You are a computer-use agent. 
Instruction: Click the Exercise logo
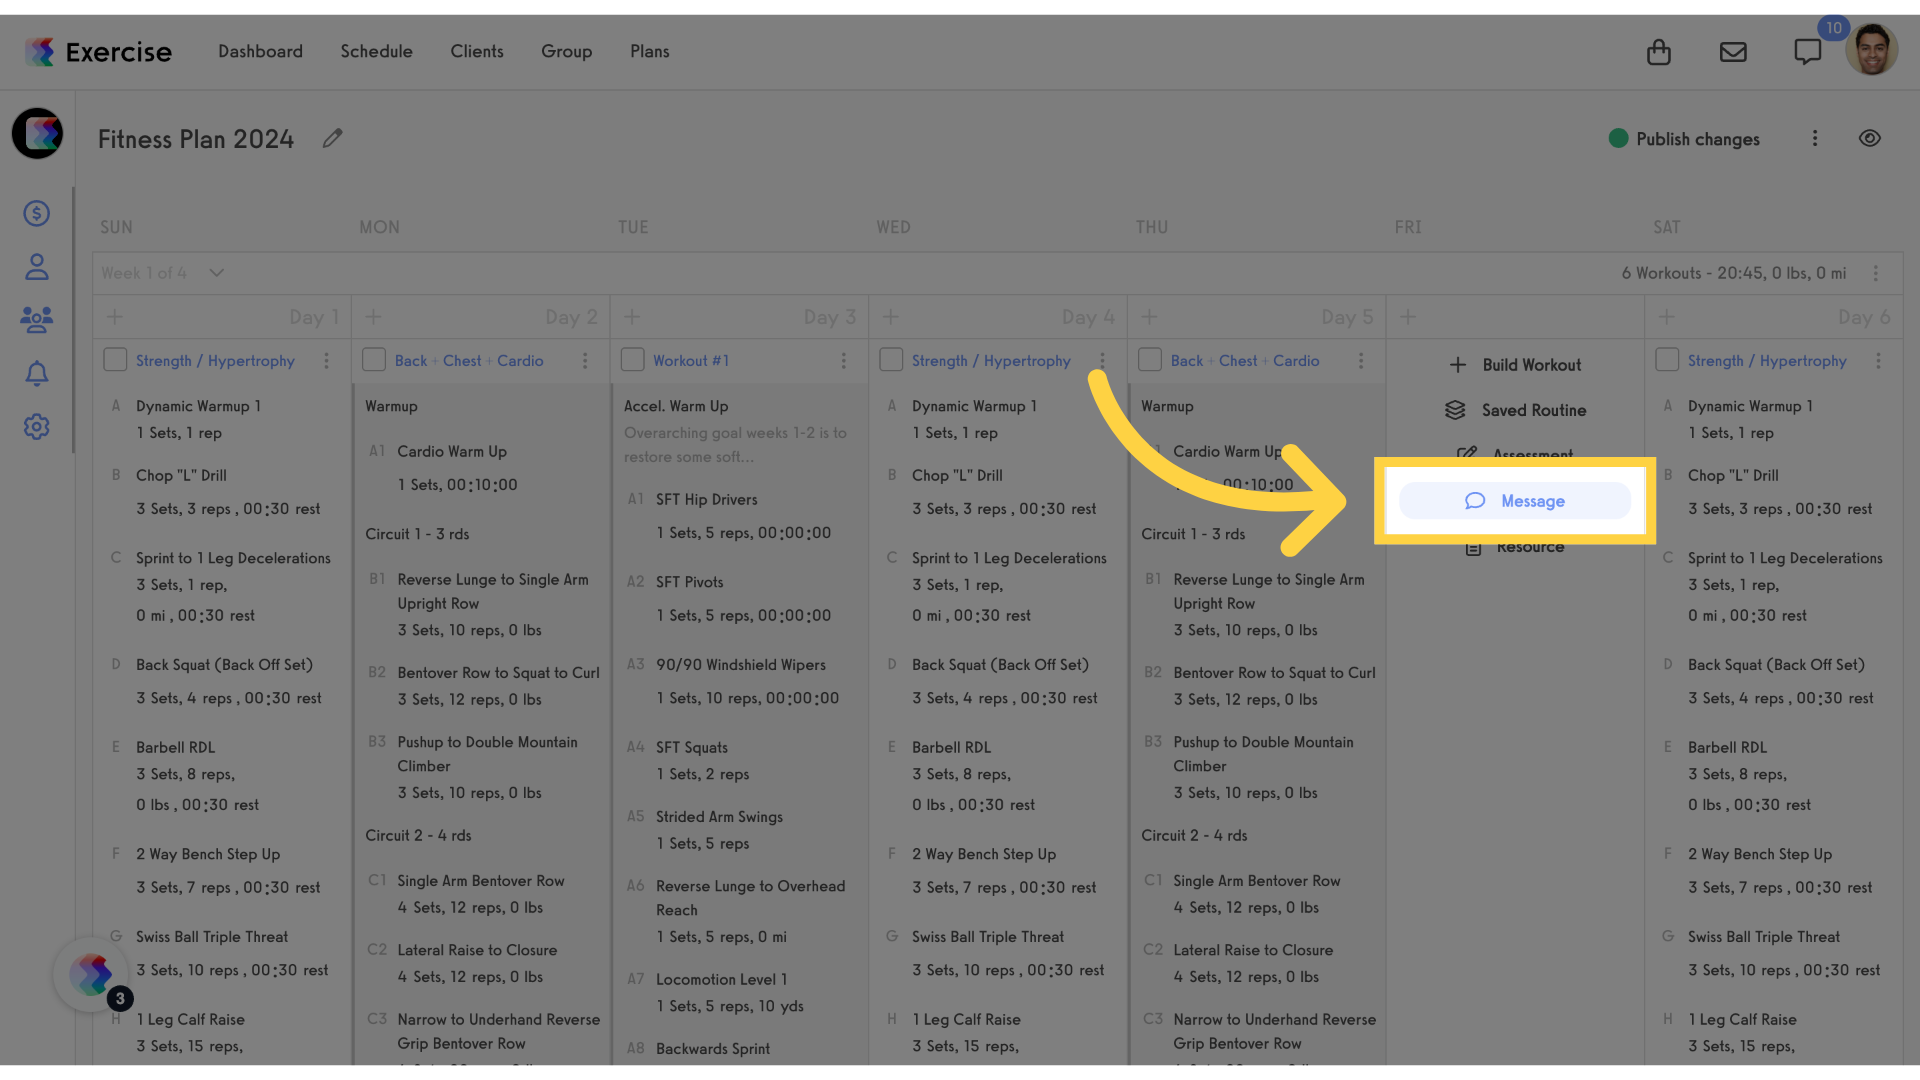[98, 52]
